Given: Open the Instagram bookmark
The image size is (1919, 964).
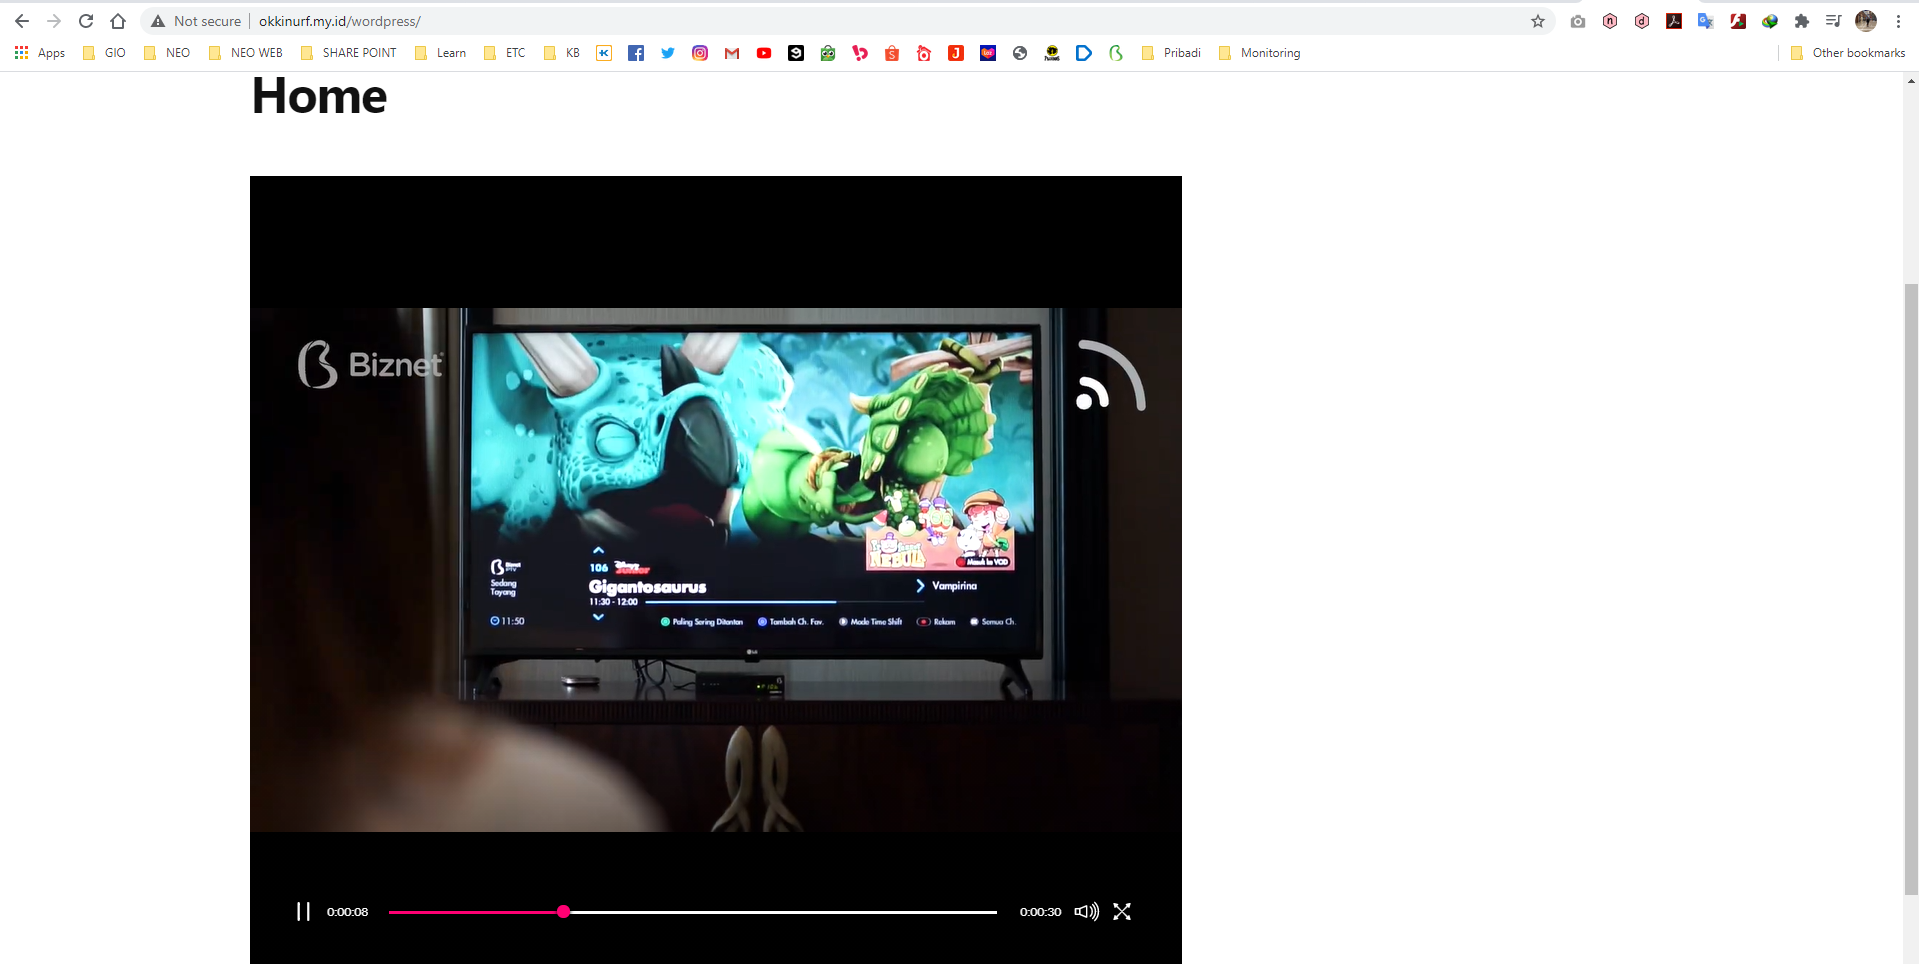Looking at the screenshot, I should pos(700,53).
